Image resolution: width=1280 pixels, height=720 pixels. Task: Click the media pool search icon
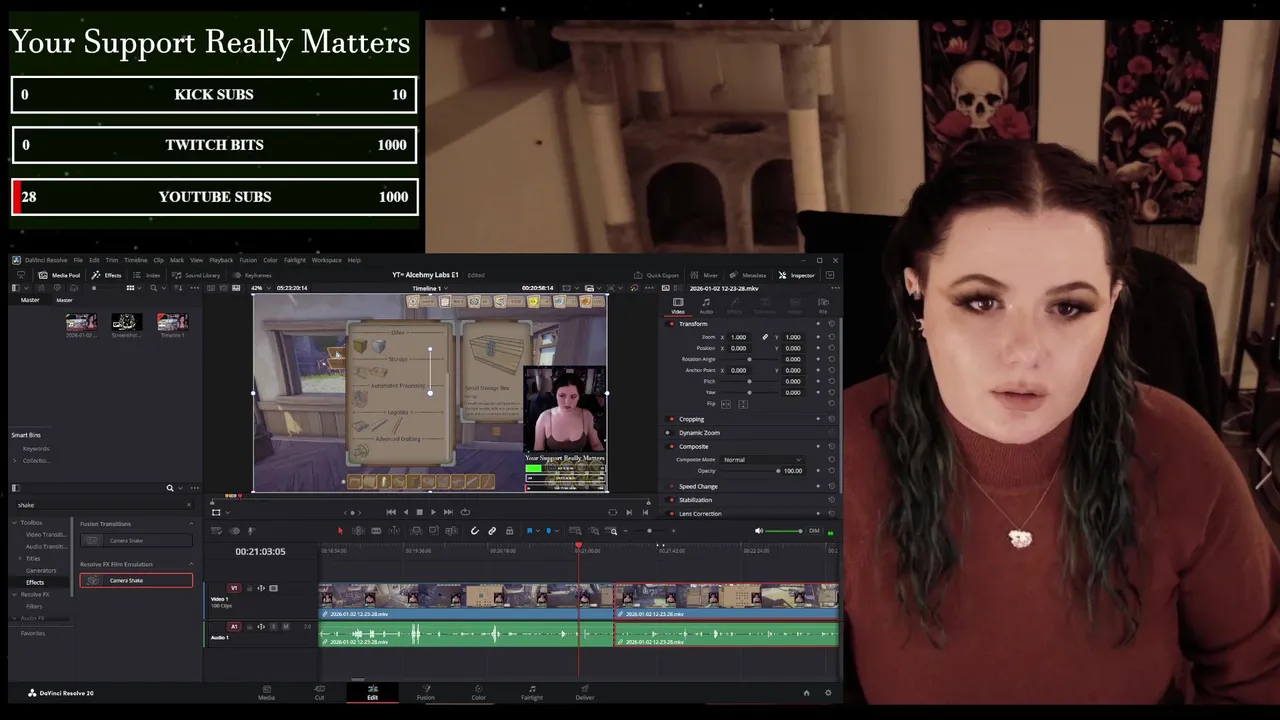pyautogui.click(x=154, y=288)
